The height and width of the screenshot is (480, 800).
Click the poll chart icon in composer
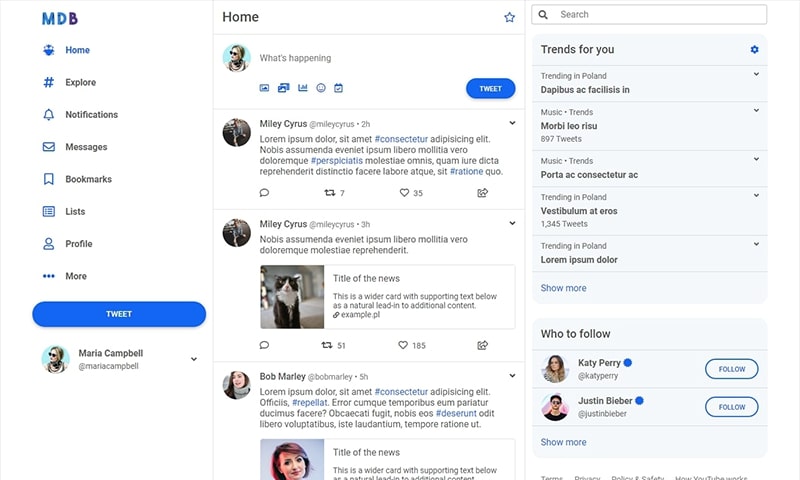point(303,88)
